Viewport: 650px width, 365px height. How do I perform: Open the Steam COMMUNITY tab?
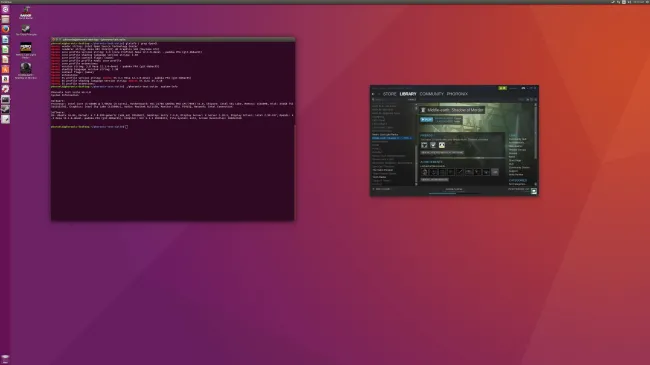tap(432, 94)
